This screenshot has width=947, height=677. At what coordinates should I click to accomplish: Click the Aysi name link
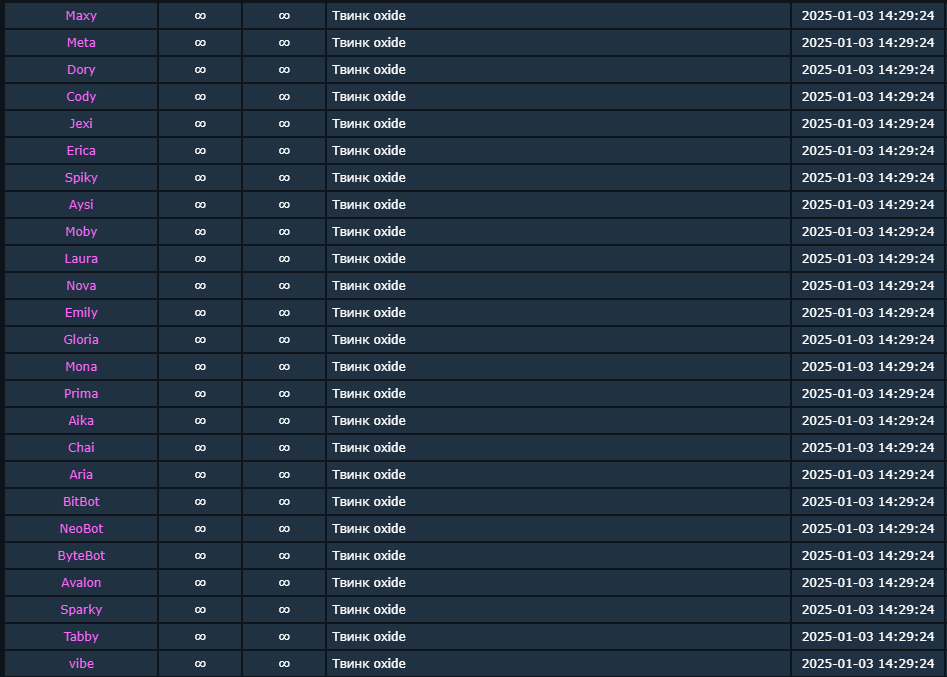click(81, 205)
